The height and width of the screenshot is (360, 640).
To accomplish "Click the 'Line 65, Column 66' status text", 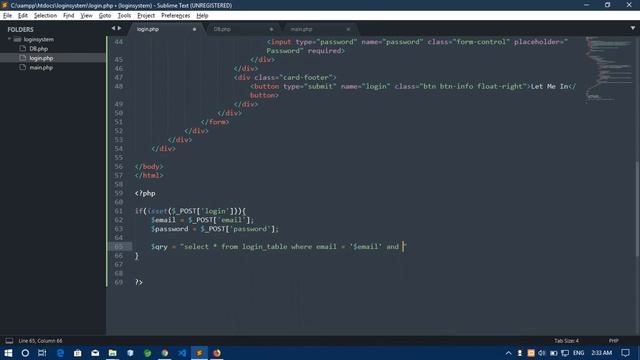I will pyautogui.click(x=40, y=341).
